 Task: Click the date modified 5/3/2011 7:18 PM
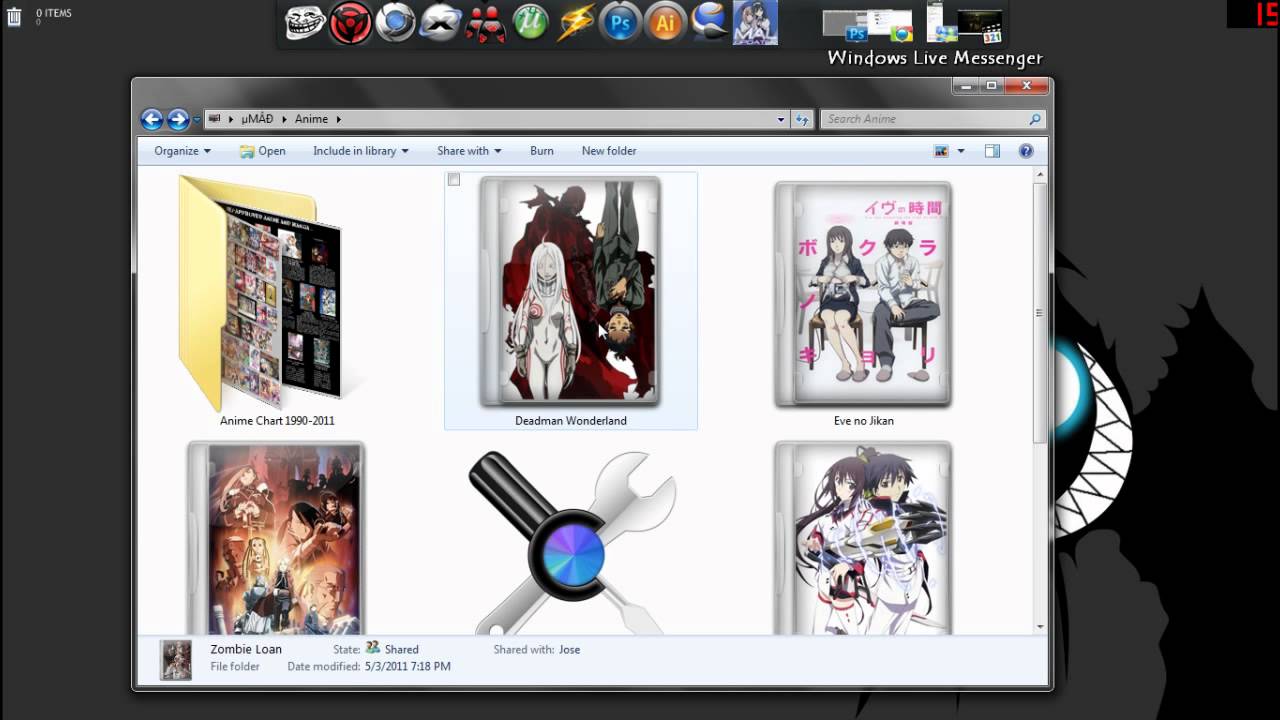tap(407, 666)
